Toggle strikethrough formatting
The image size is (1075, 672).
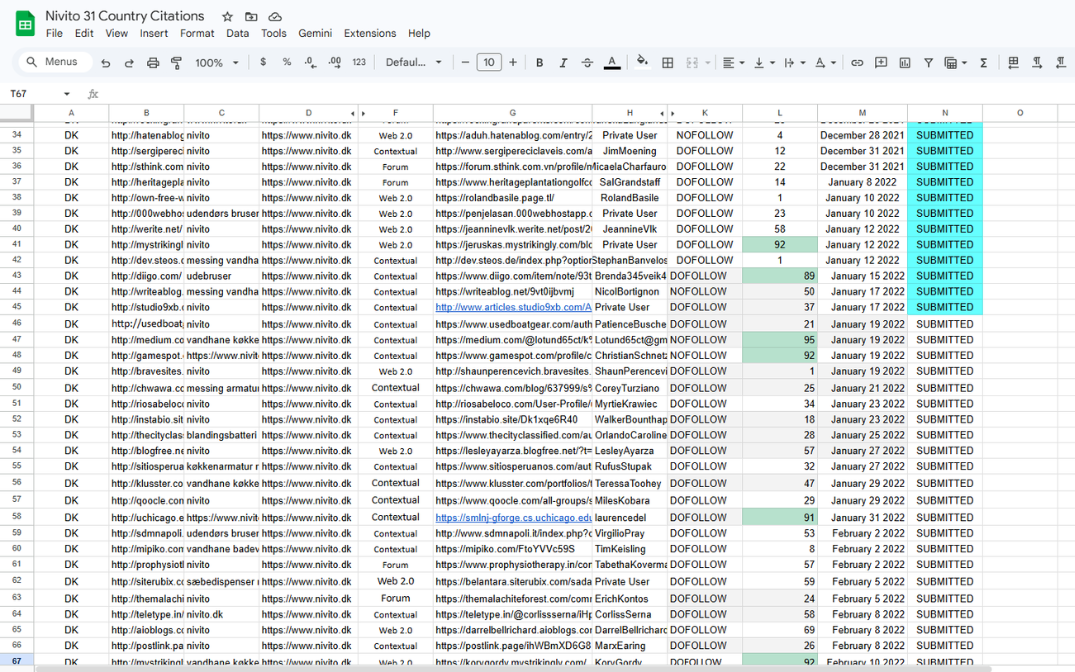[587, 62]
